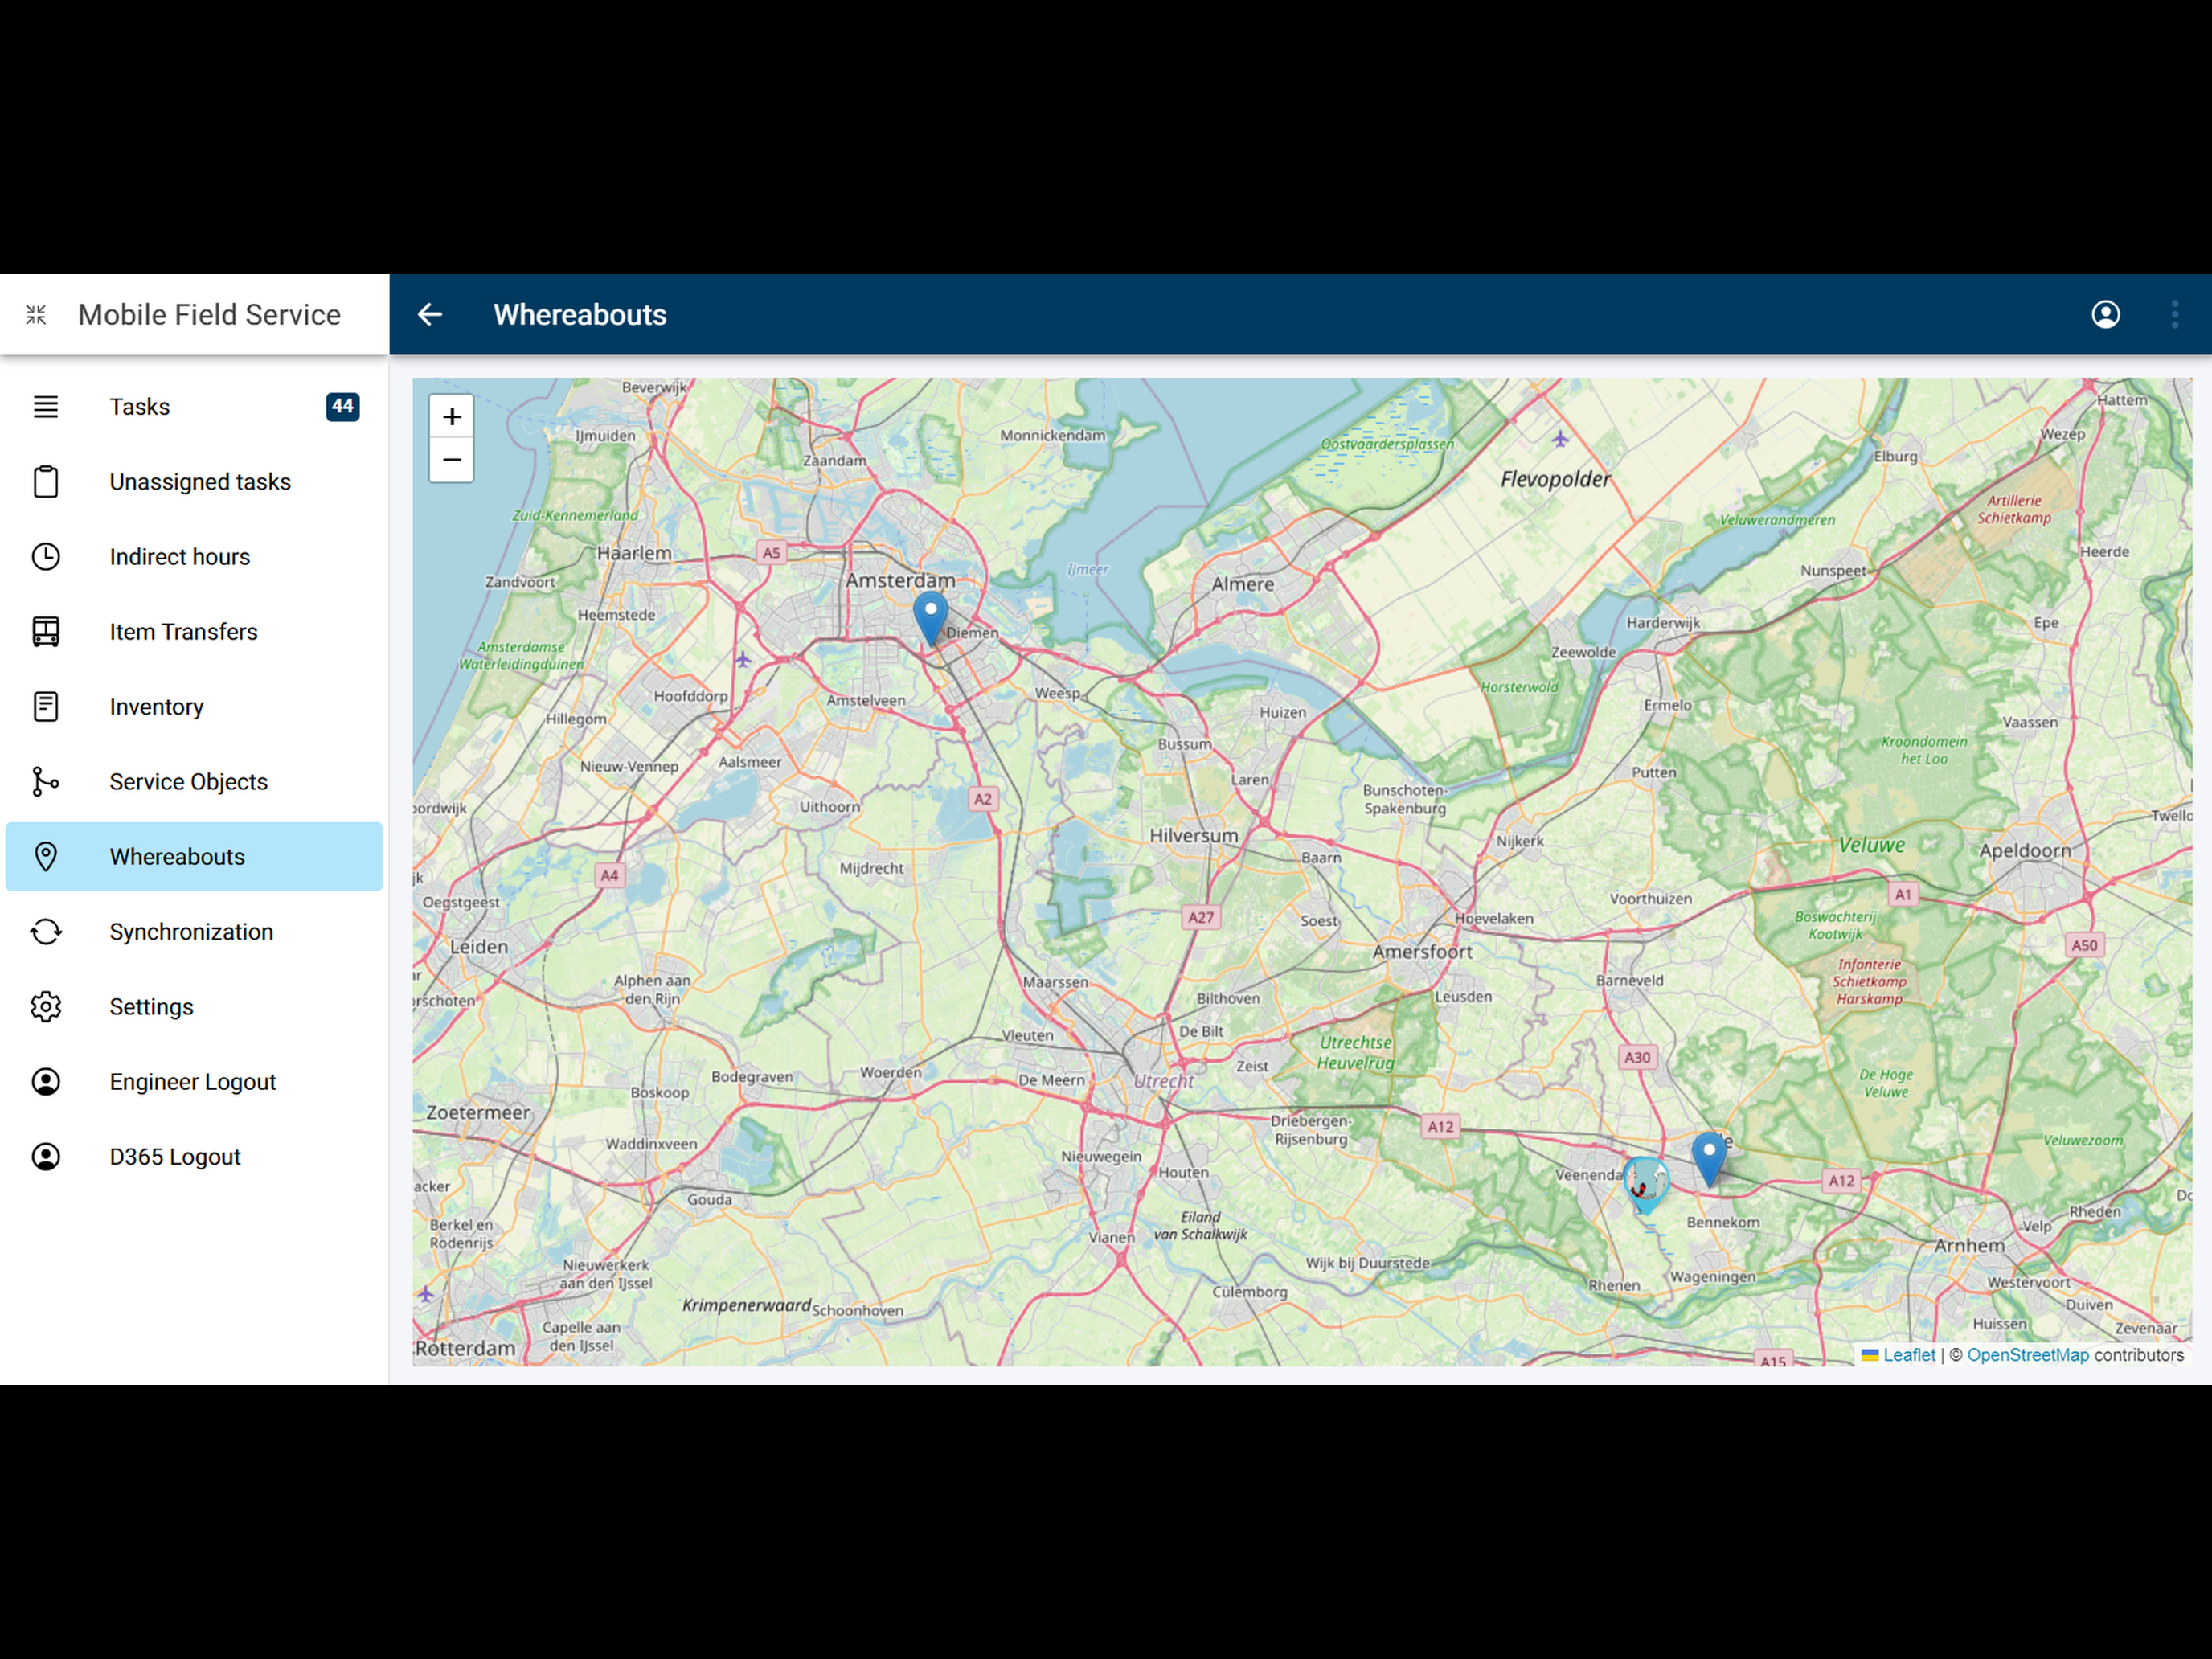Click the Synchronization refresh icon

tap(46, 932)
